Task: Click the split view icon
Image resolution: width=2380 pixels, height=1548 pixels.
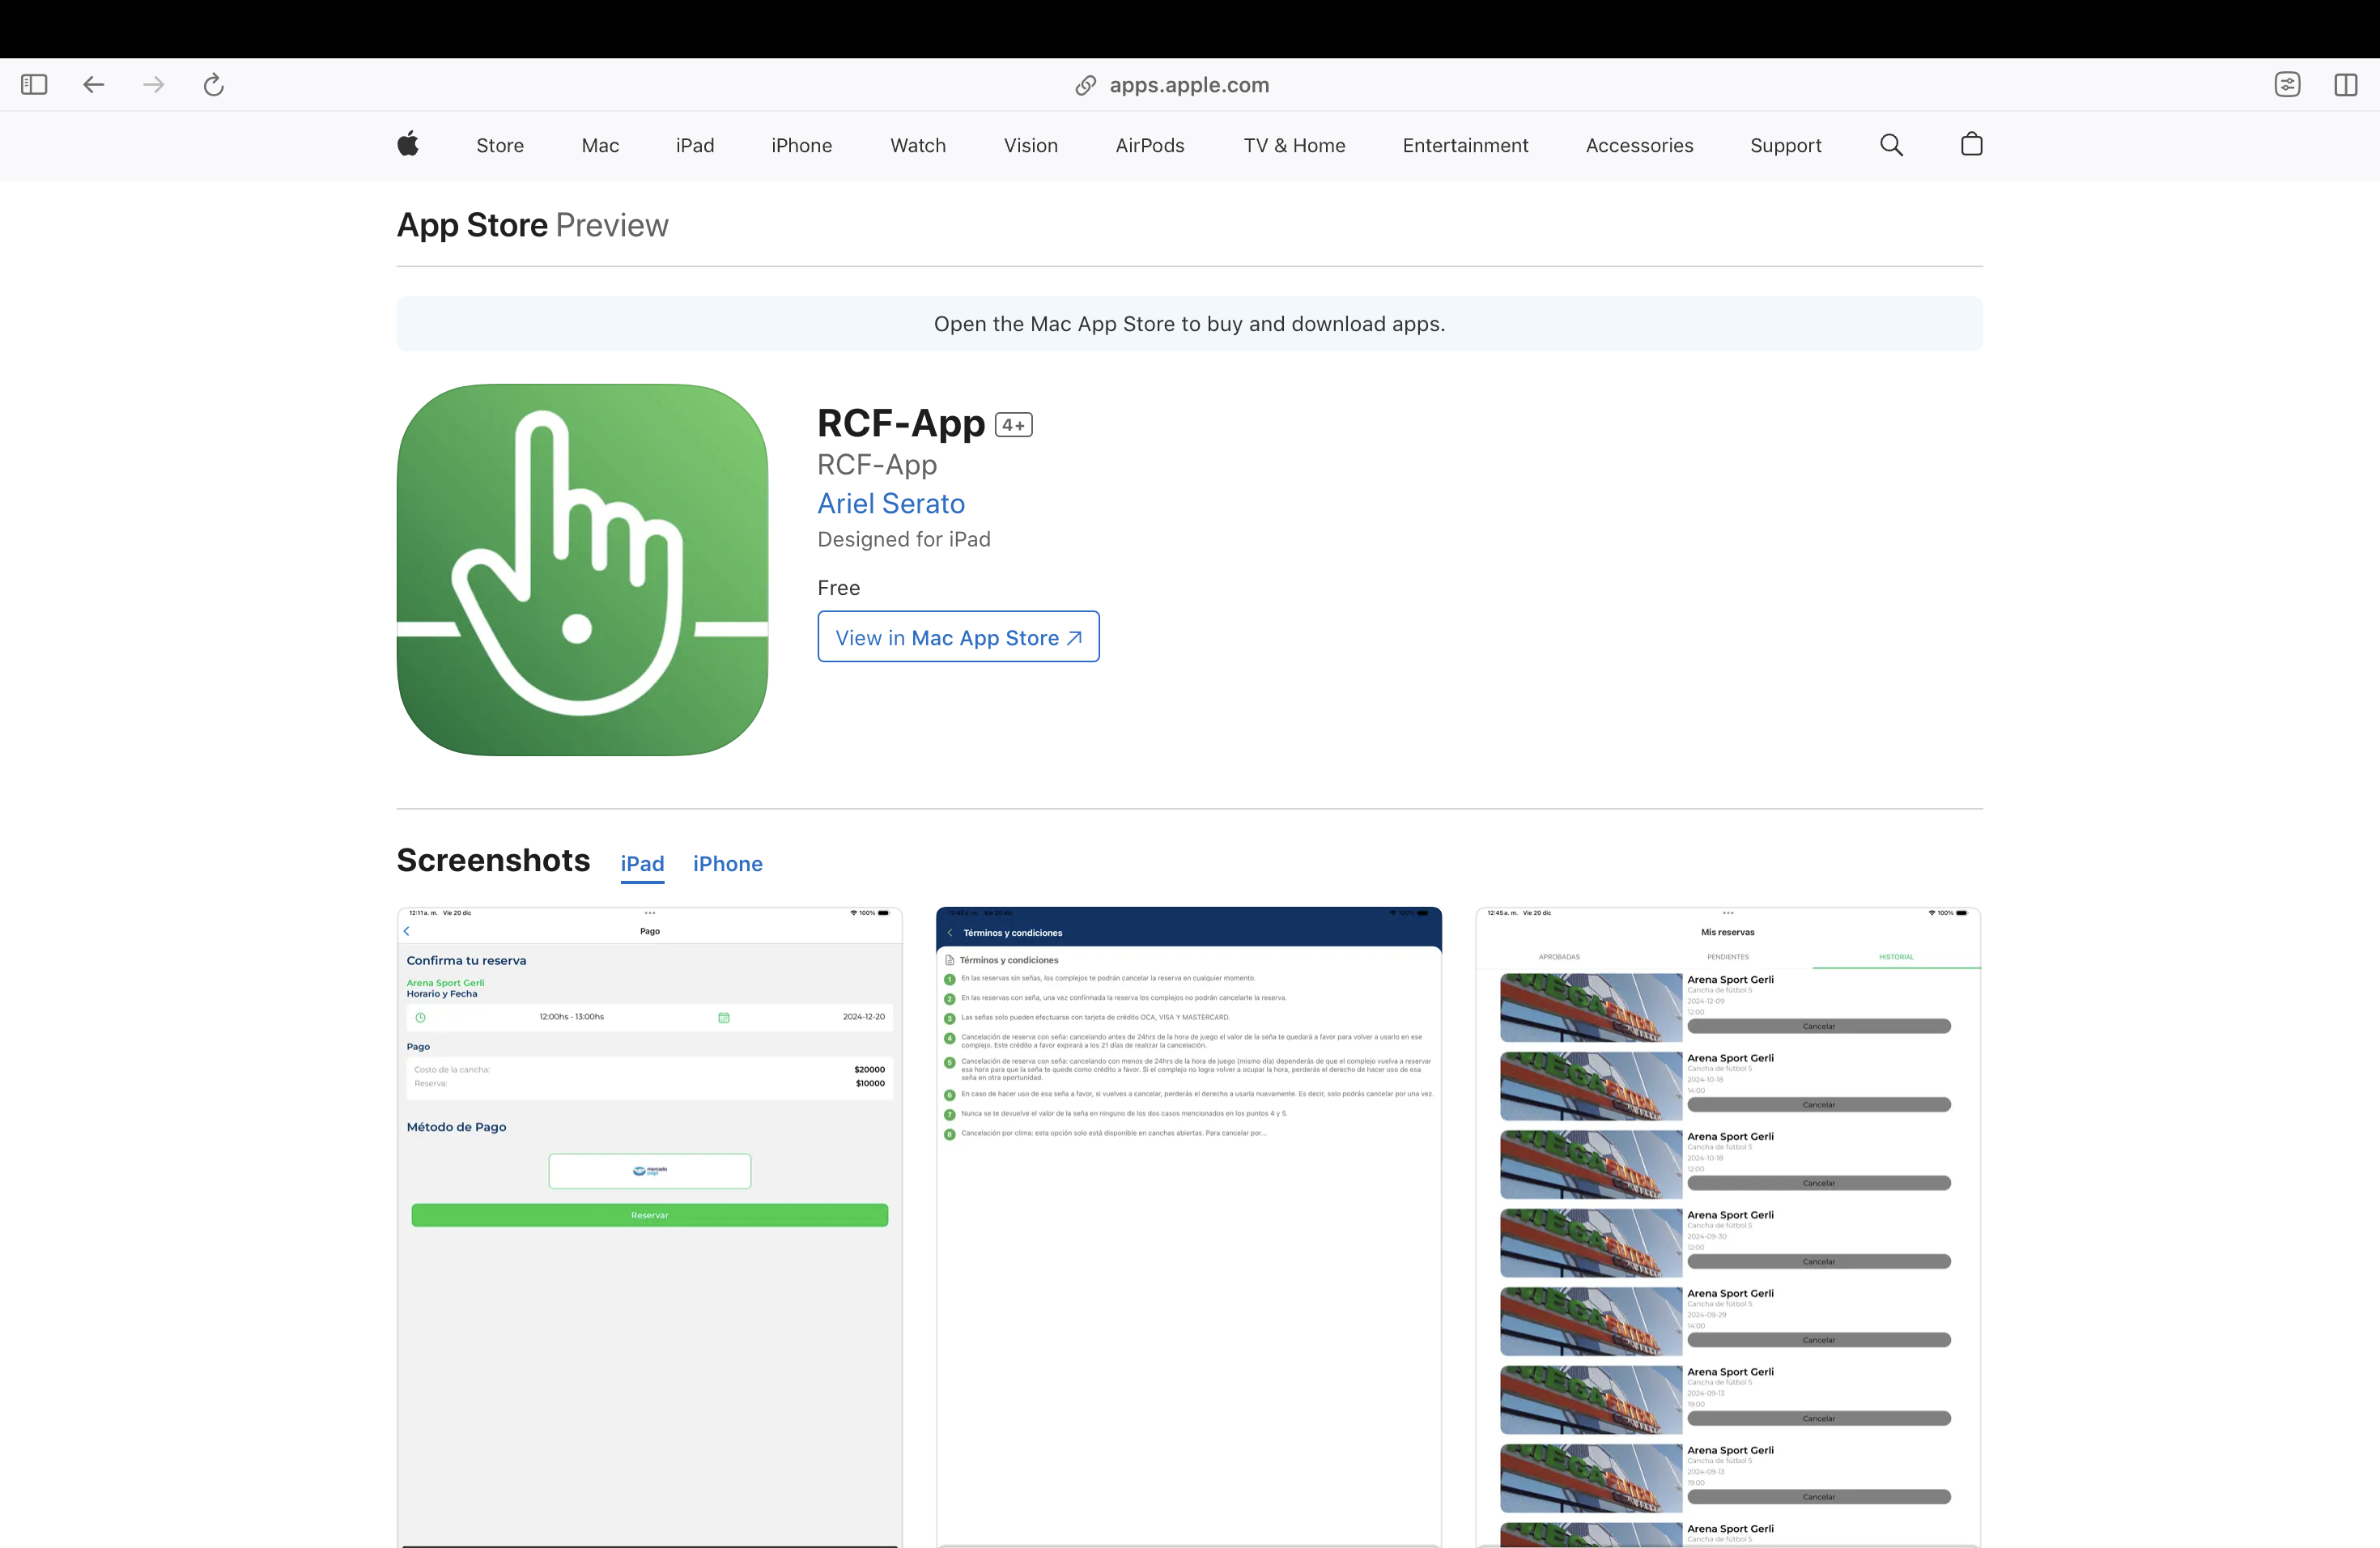Action: point(2345,85)
